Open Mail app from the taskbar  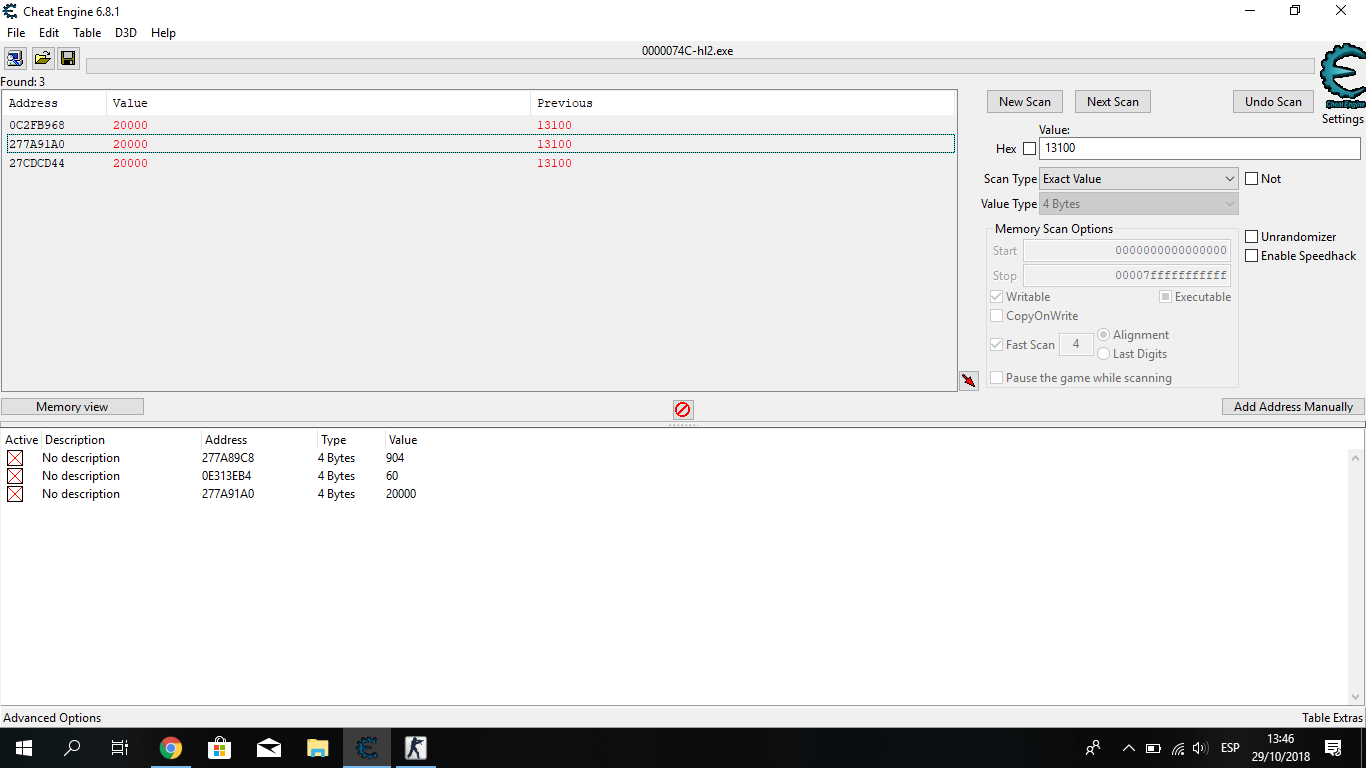[x=268, y=748]
